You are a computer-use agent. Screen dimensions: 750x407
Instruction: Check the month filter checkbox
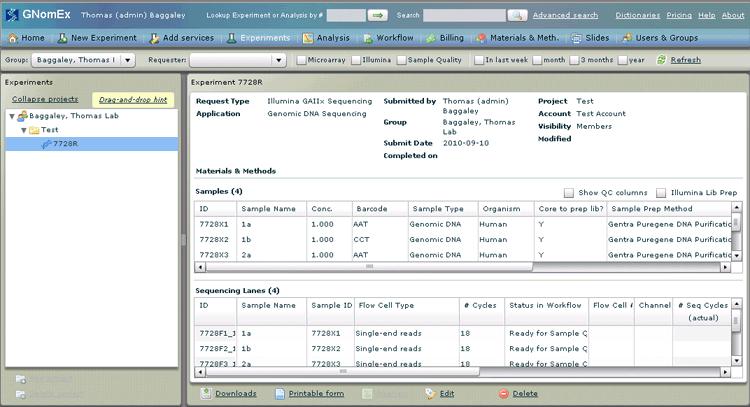click(537, 60)
